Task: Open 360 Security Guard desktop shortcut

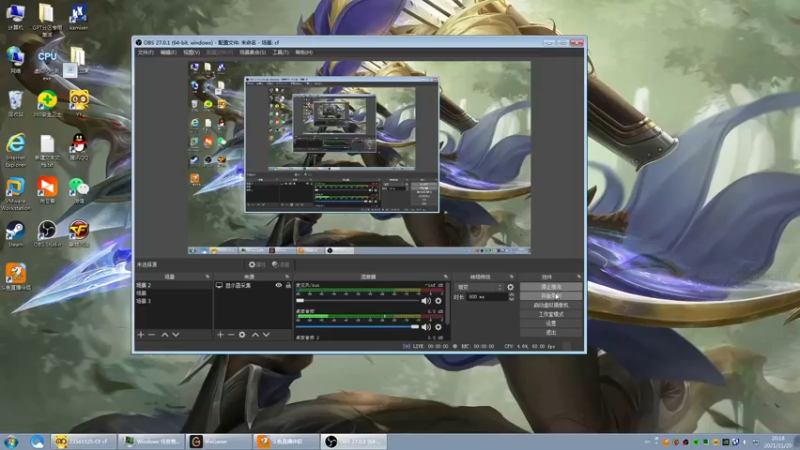Action: tap(47, 104)
